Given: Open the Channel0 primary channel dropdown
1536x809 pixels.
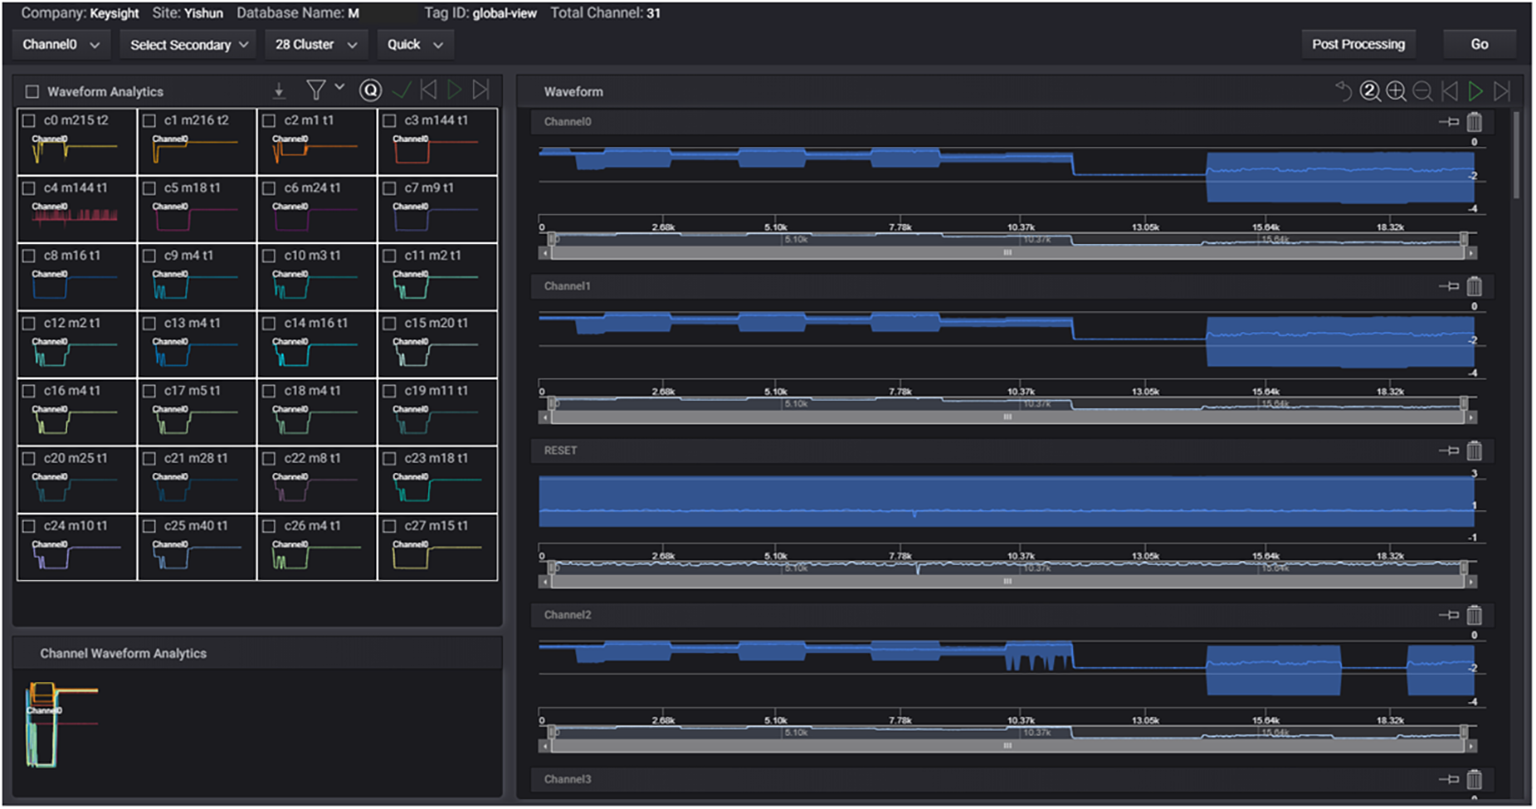Looking at the screenshot, I should tap(61, 44).
